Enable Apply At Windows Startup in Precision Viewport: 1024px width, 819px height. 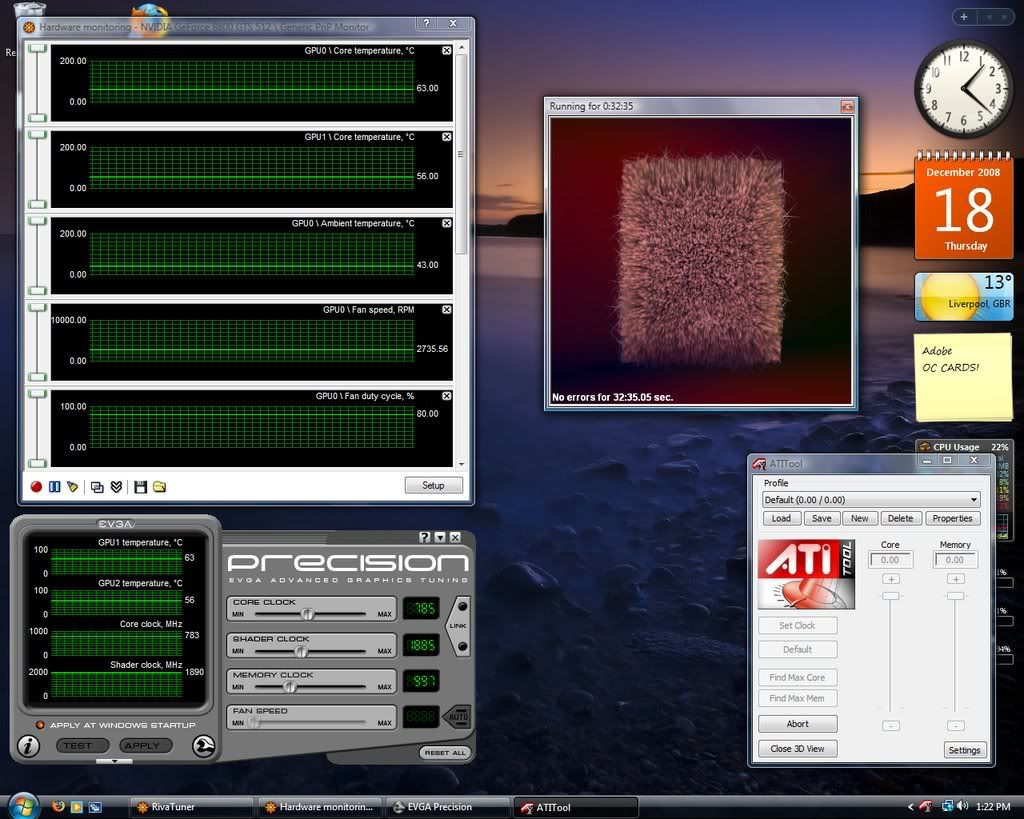40,724
